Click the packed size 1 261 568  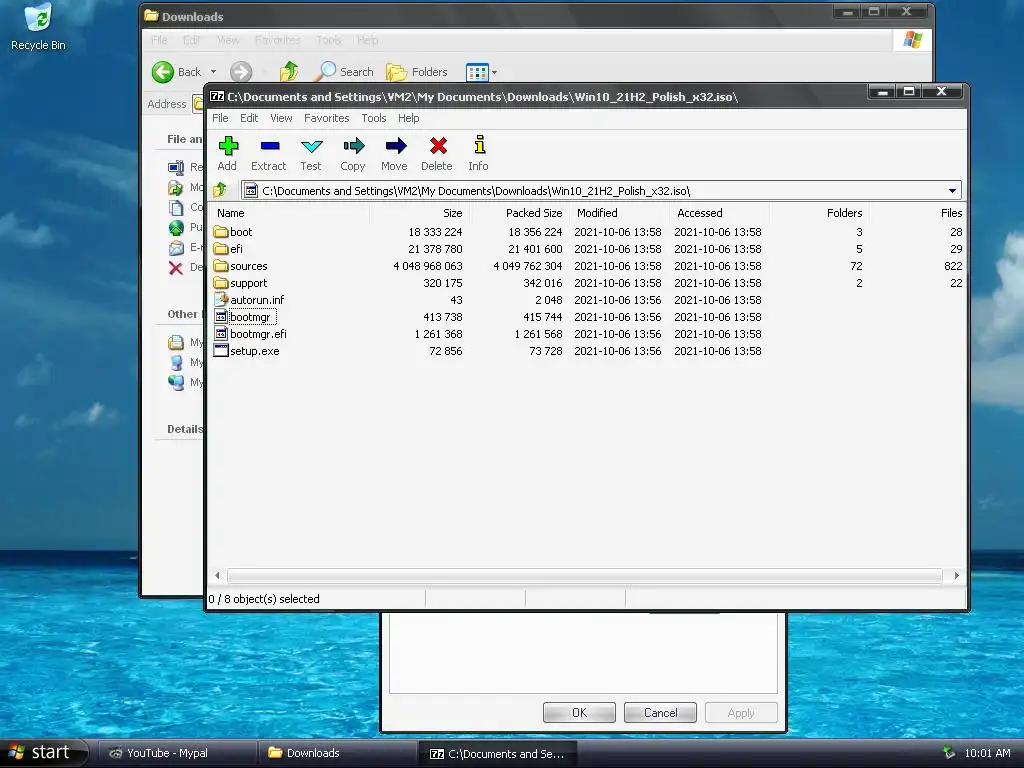point(538,334)
